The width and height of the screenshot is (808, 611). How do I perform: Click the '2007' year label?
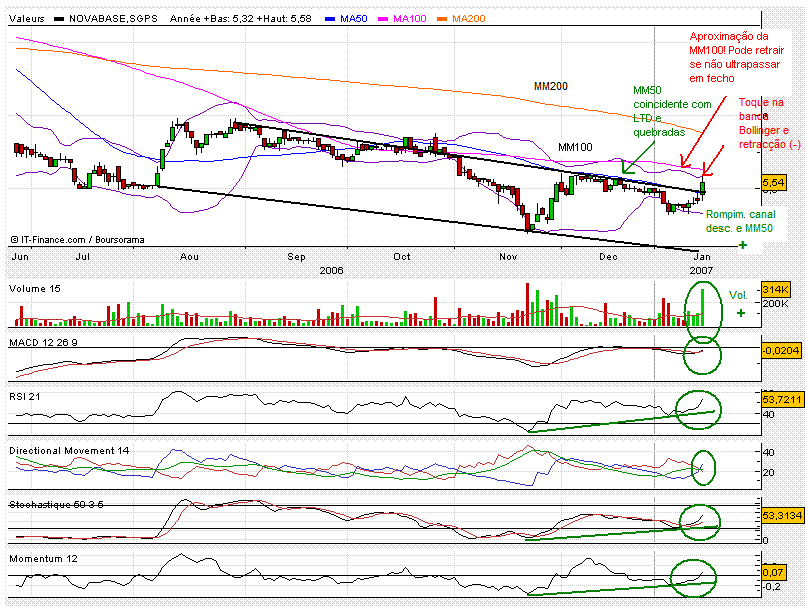701,270
